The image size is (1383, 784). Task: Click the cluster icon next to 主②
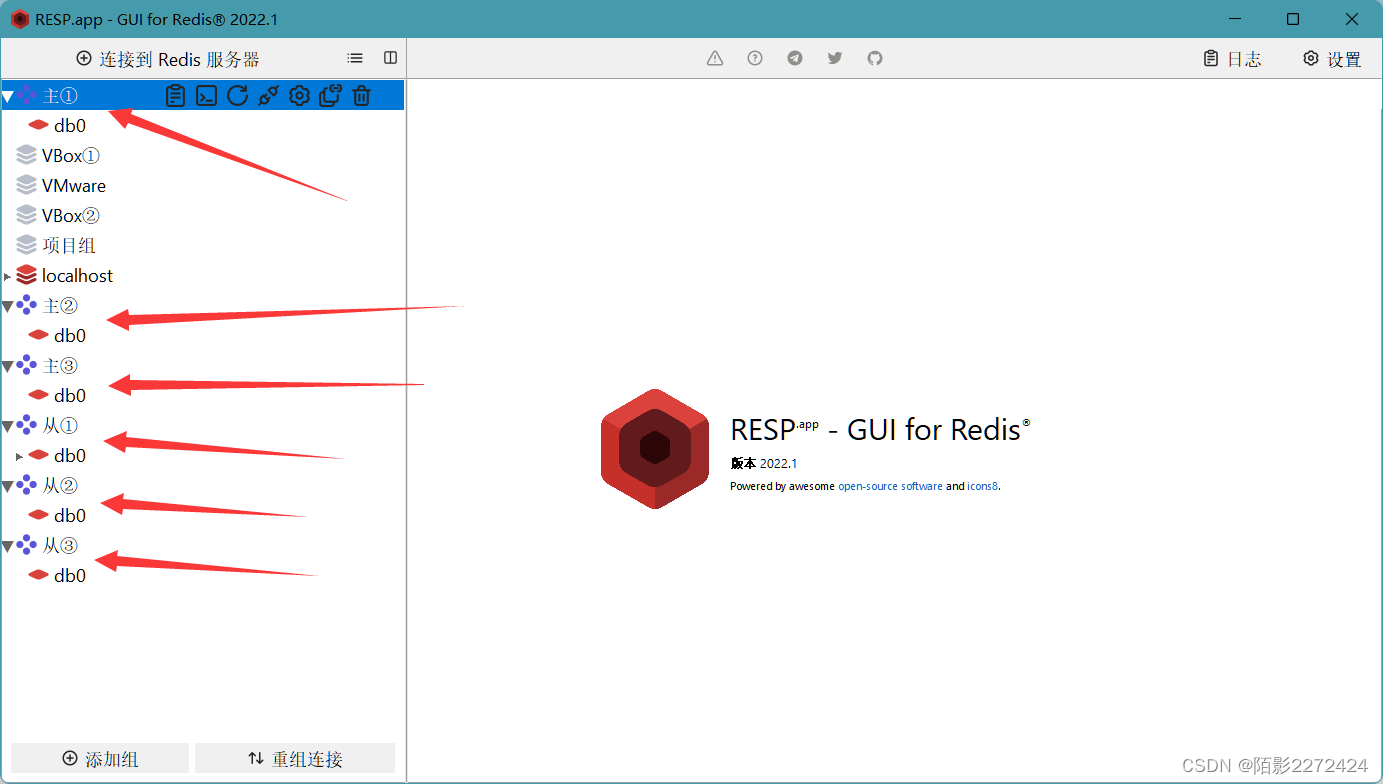(27, 305)
